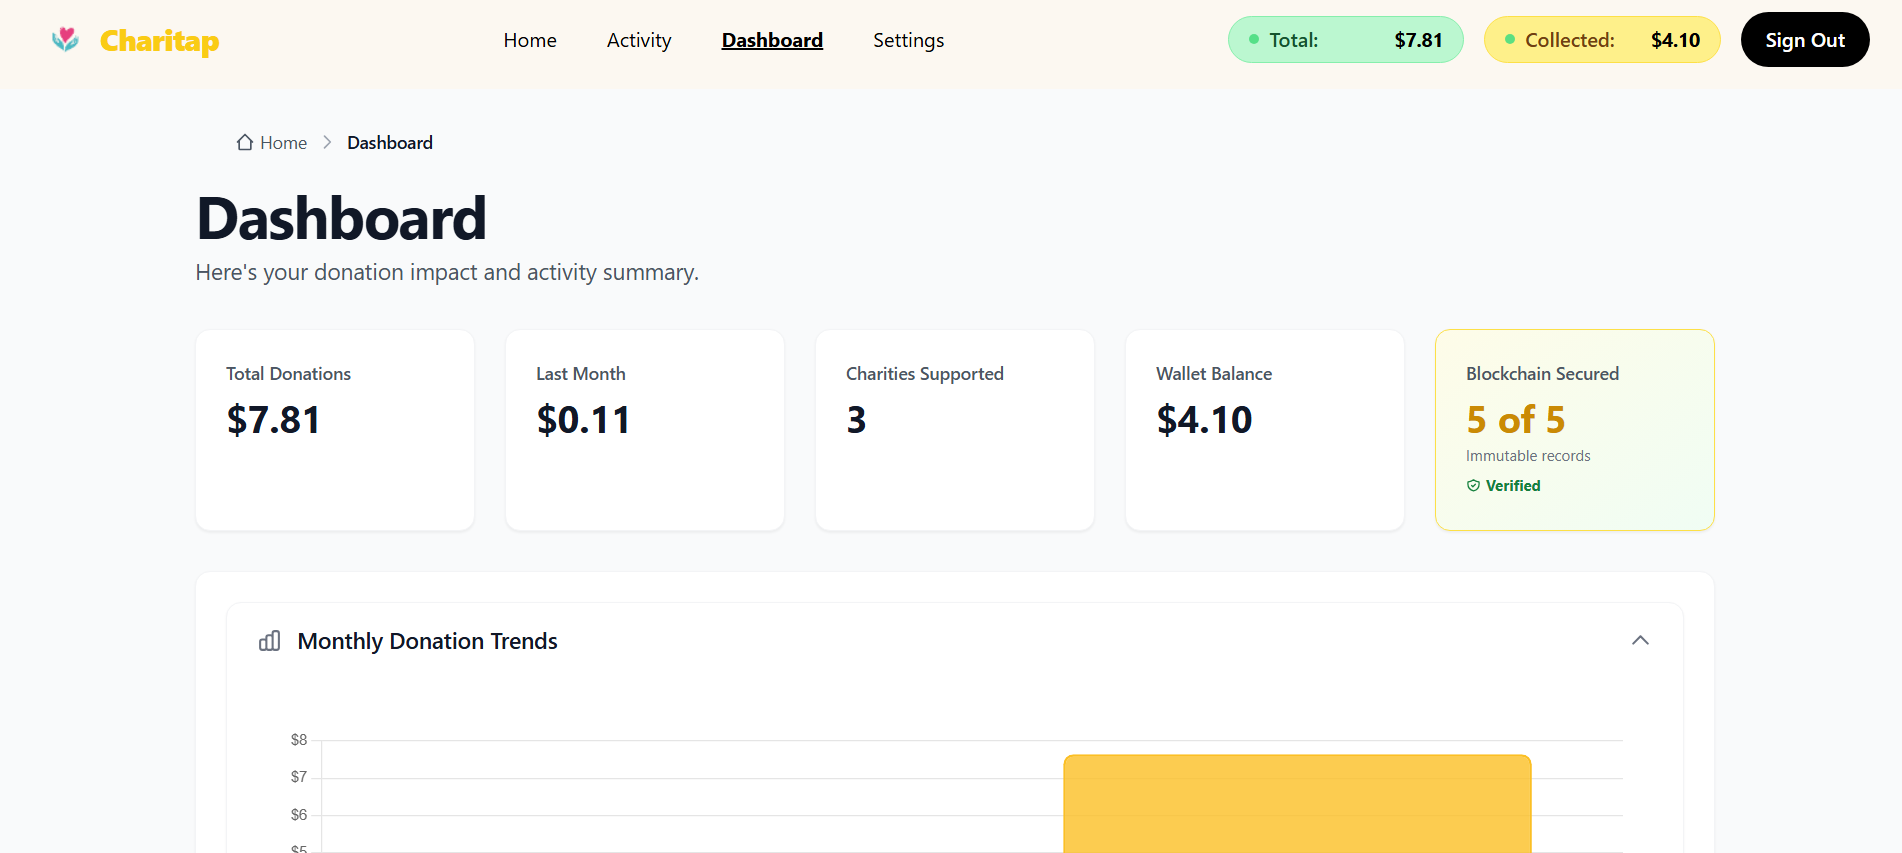Image resolution: width=1902 pixels, height=853 pixels.
Task: Click the green dot in Total pill
Action: [1254, 40]
